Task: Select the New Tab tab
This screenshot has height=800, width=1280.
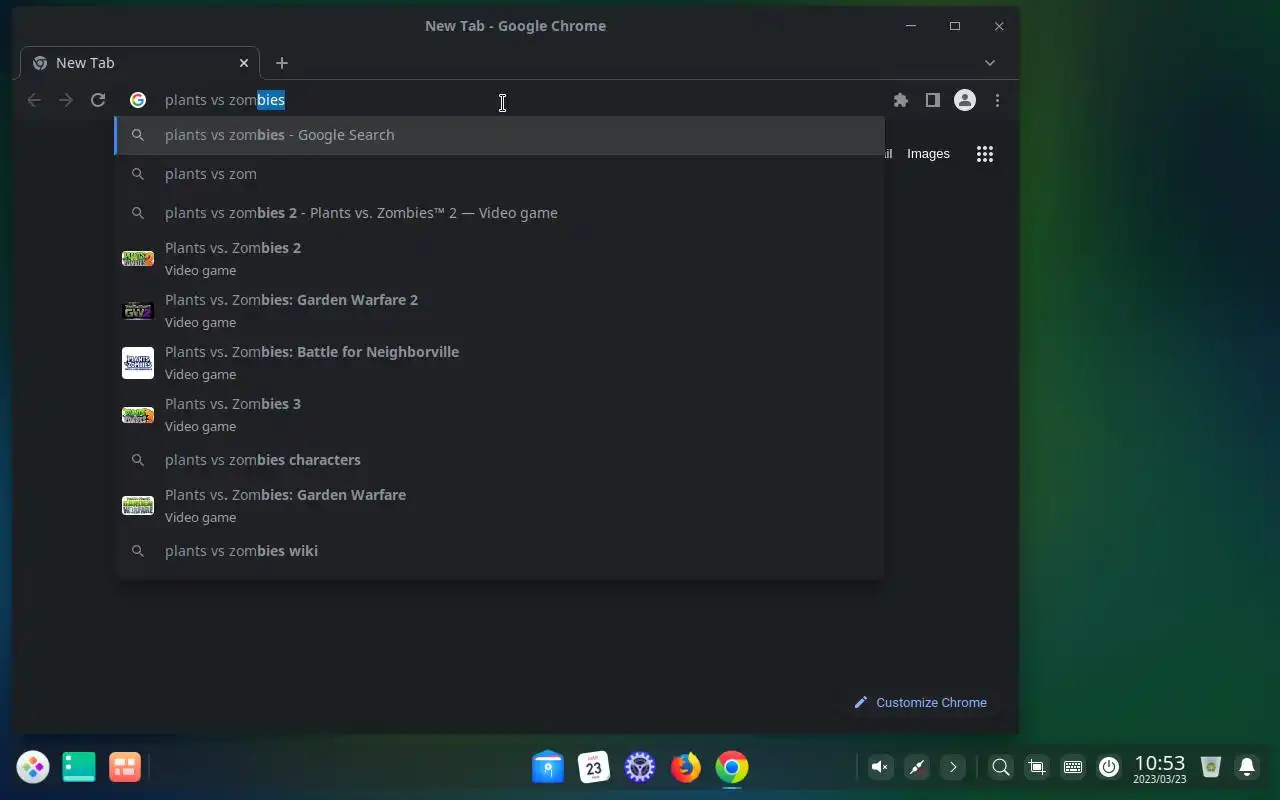Action: [x=140, y=63]
